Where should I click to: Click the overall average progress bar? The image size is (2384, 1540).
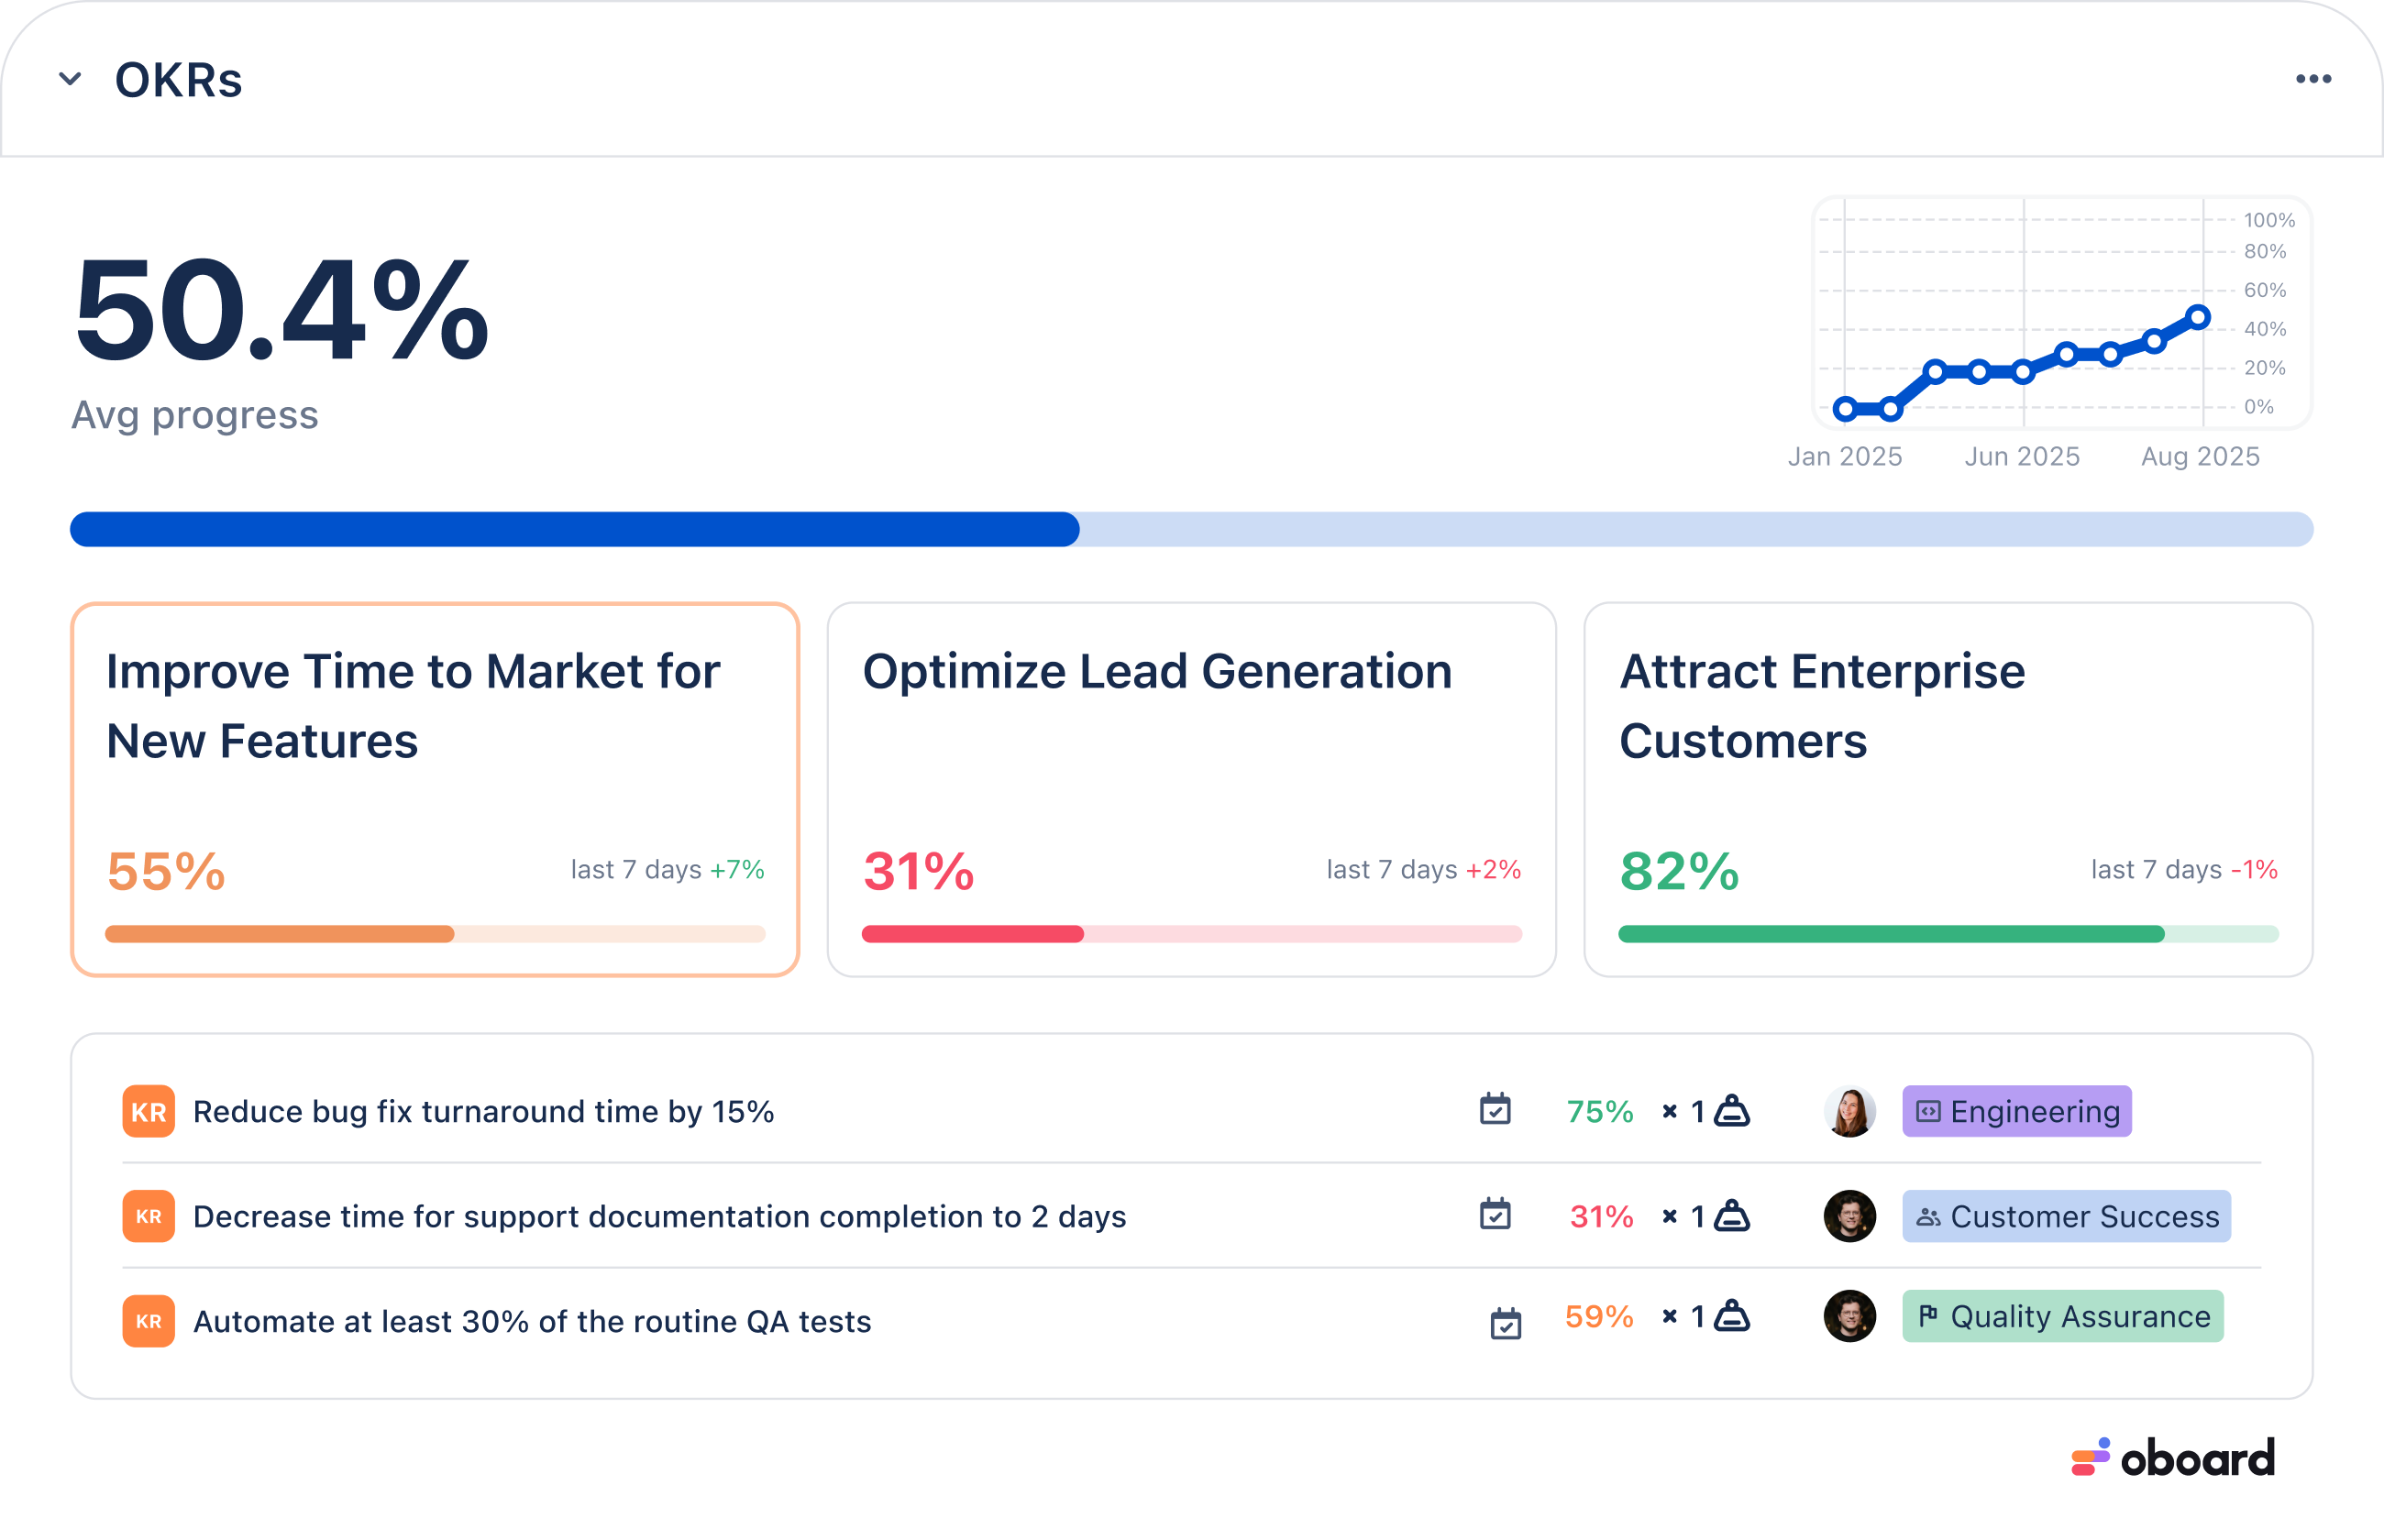point(1192,529)
